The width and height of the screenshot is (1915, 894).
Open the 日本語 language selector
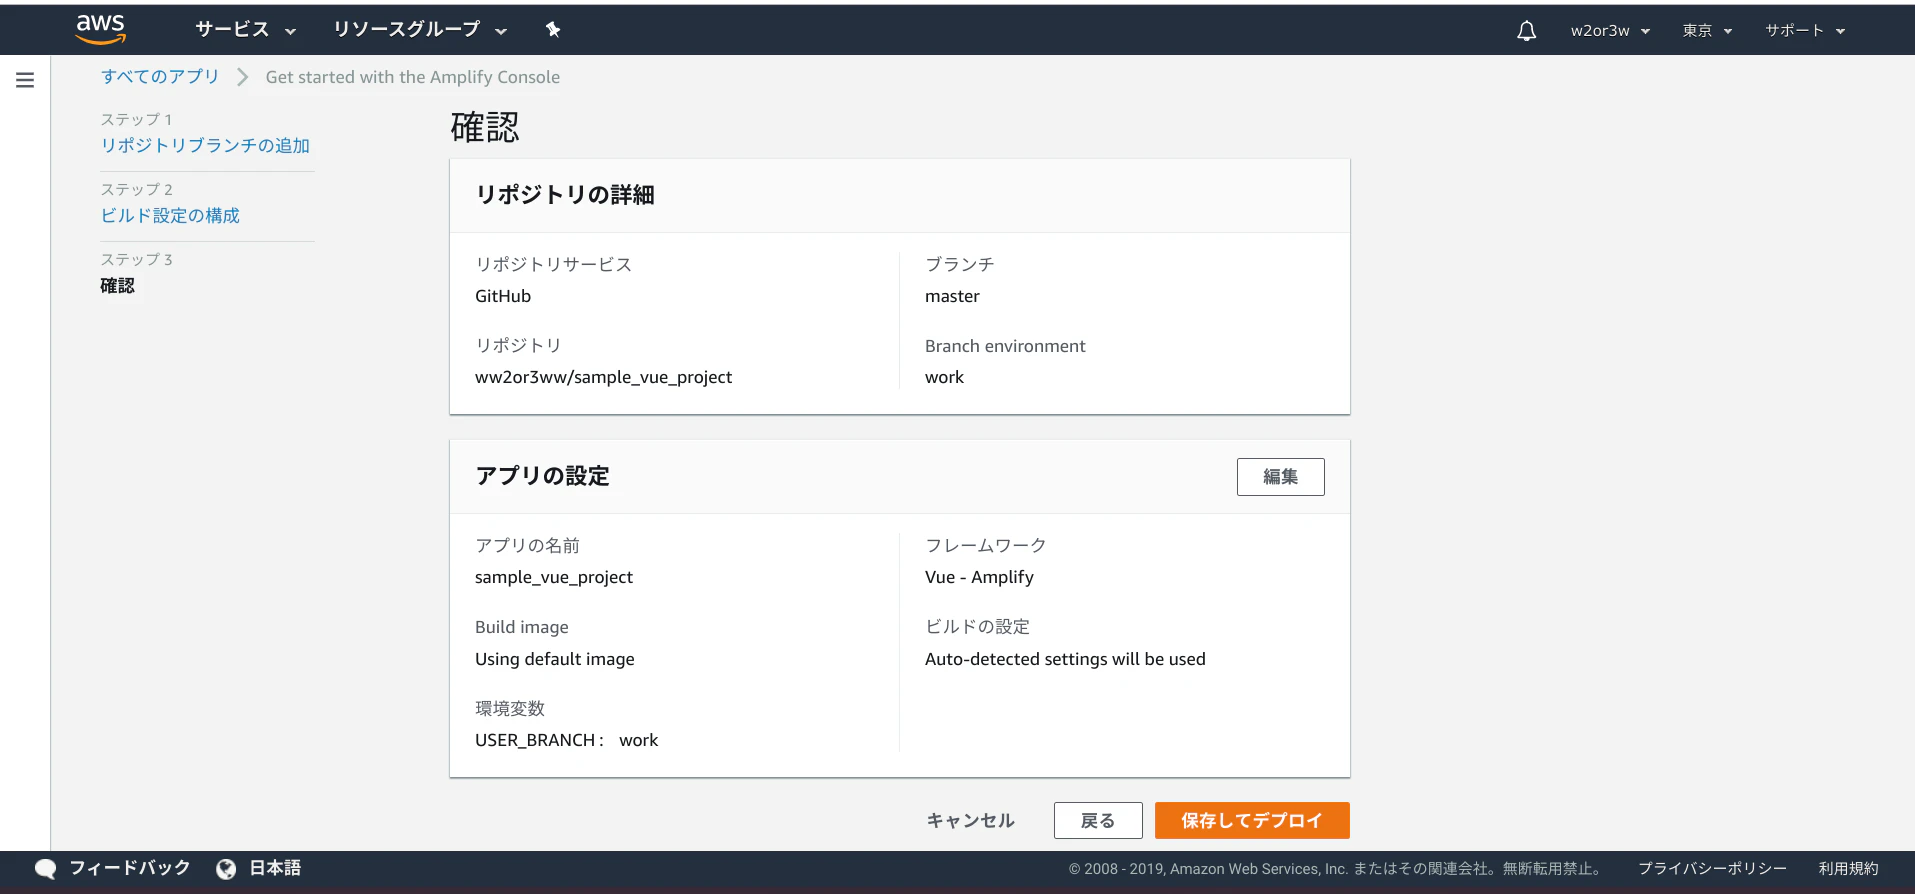pos(275,868)
